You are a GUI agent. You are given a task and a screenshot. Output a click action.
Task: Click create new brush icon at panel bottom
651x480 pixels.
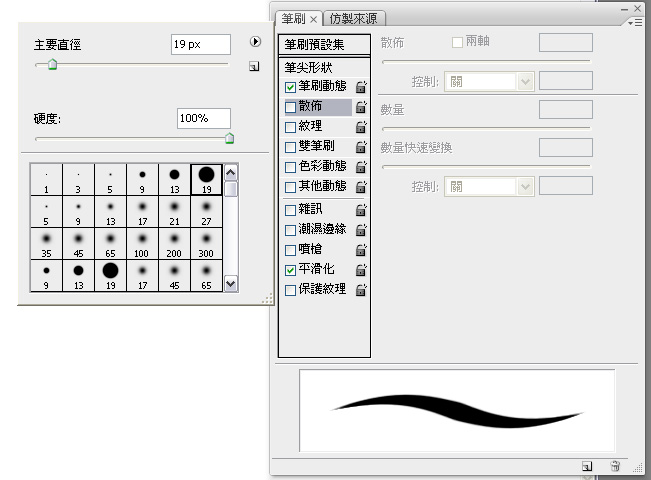pyautogui.click(x=587, y=466)
